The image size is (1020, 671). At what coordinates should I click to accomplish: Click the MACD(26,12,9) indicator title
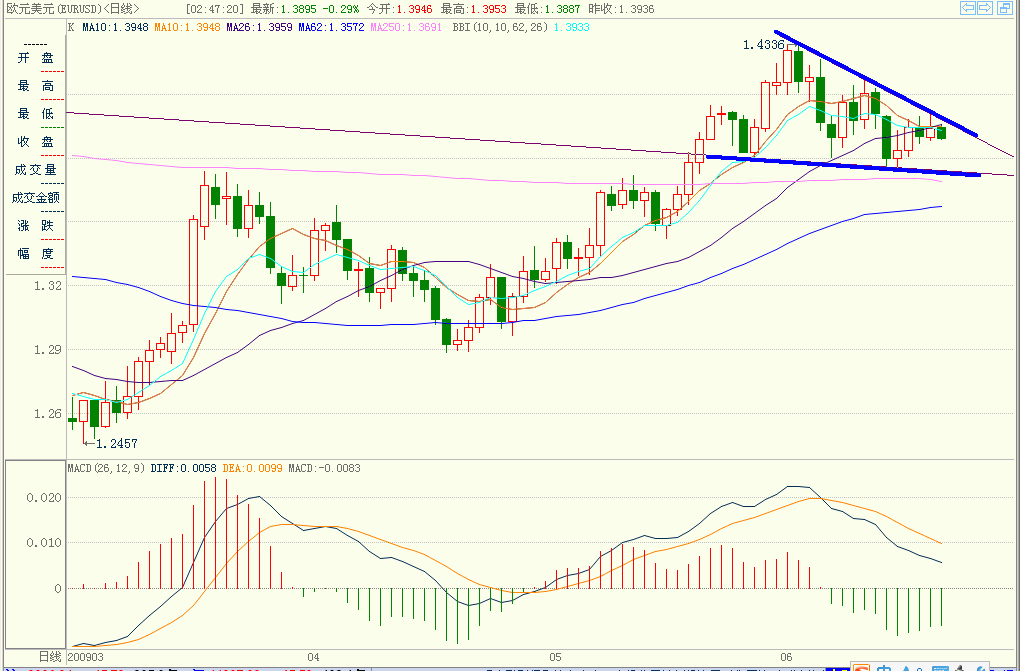point(107,468)
